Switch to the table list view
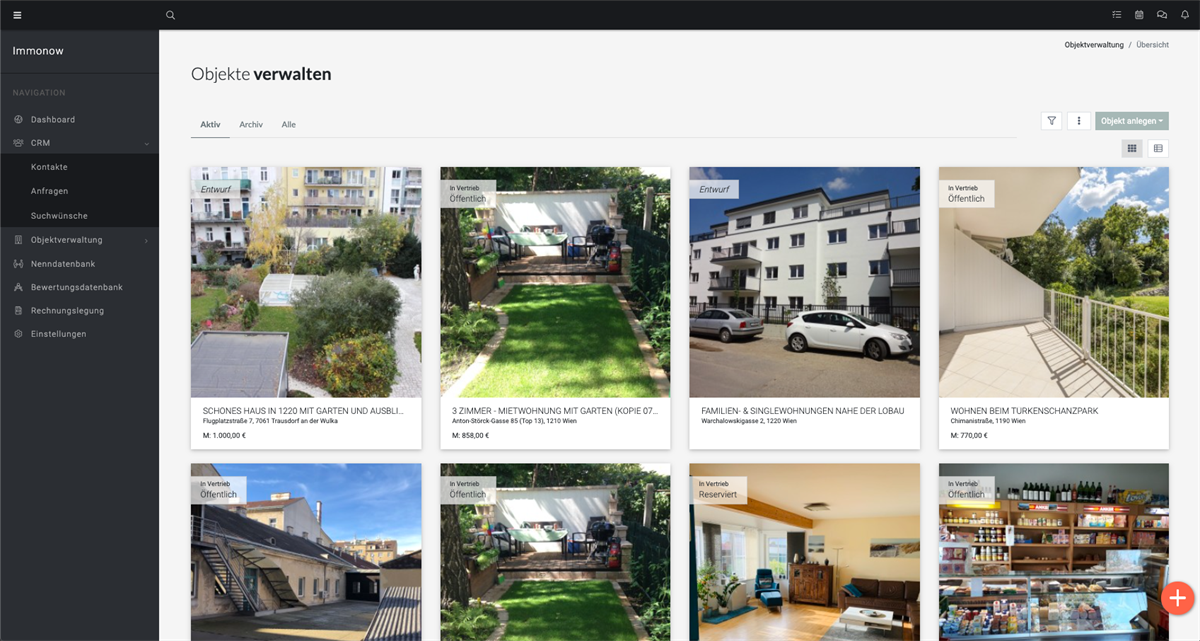1200x641 pixels. click(1158, 148)
